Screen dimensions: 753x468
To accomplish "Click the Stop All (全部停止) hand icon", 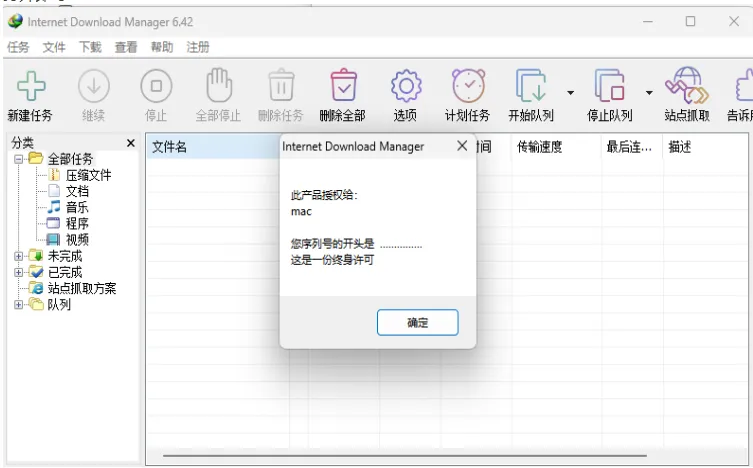I will pos(219,85).
